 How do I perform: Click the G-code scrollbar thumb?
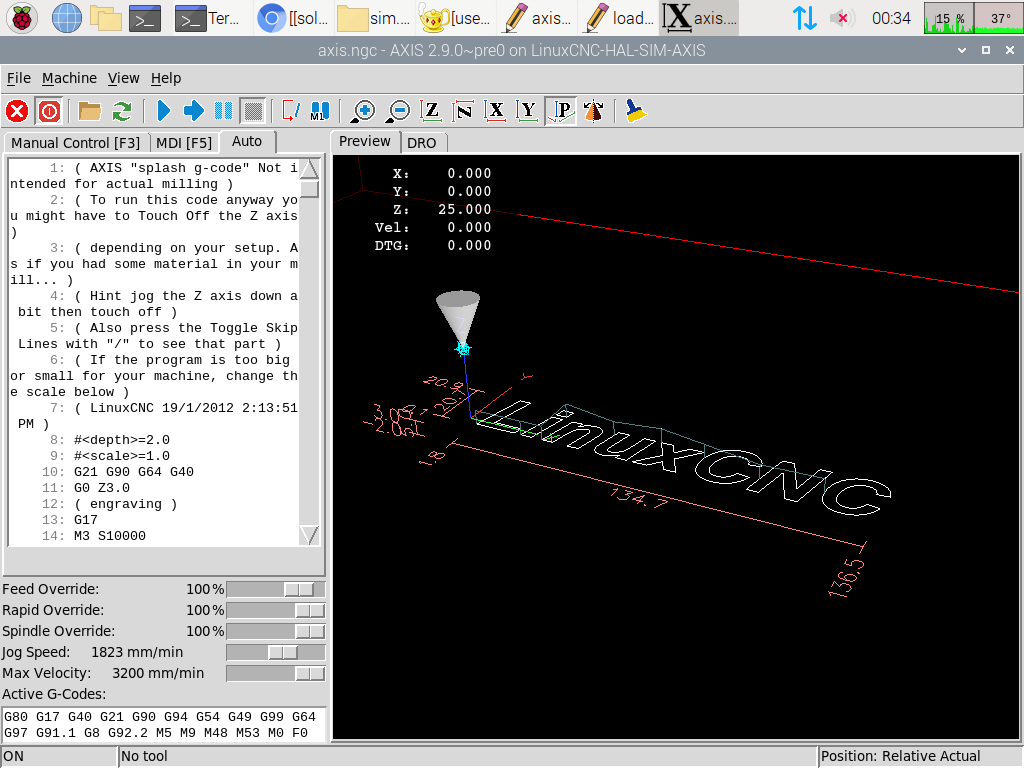(309, 189)
